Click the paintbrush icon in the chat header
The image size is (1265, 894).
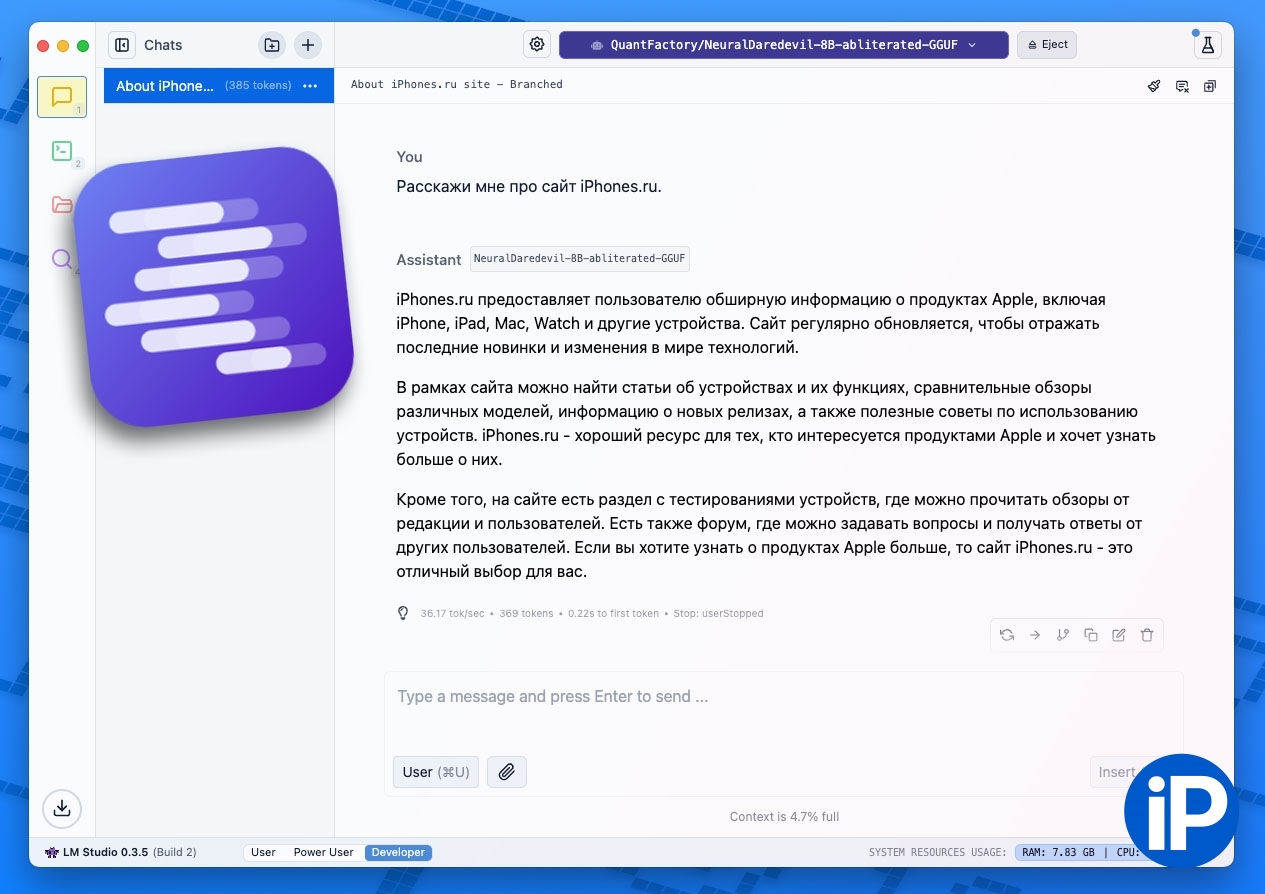point(1154,86)
